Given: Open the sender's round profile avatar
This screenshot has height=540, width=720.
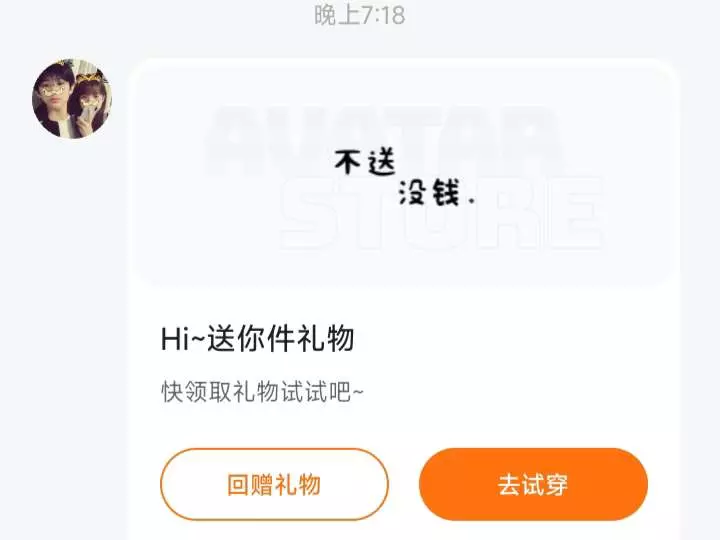Looking at the screenshot, I should click(x=72, y=98).
